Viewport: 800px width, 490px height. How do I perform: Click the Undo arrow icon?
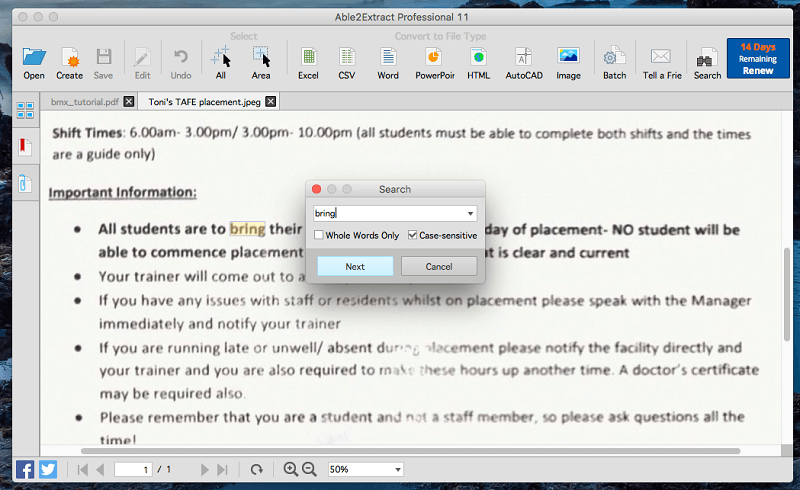click(181, 57)
